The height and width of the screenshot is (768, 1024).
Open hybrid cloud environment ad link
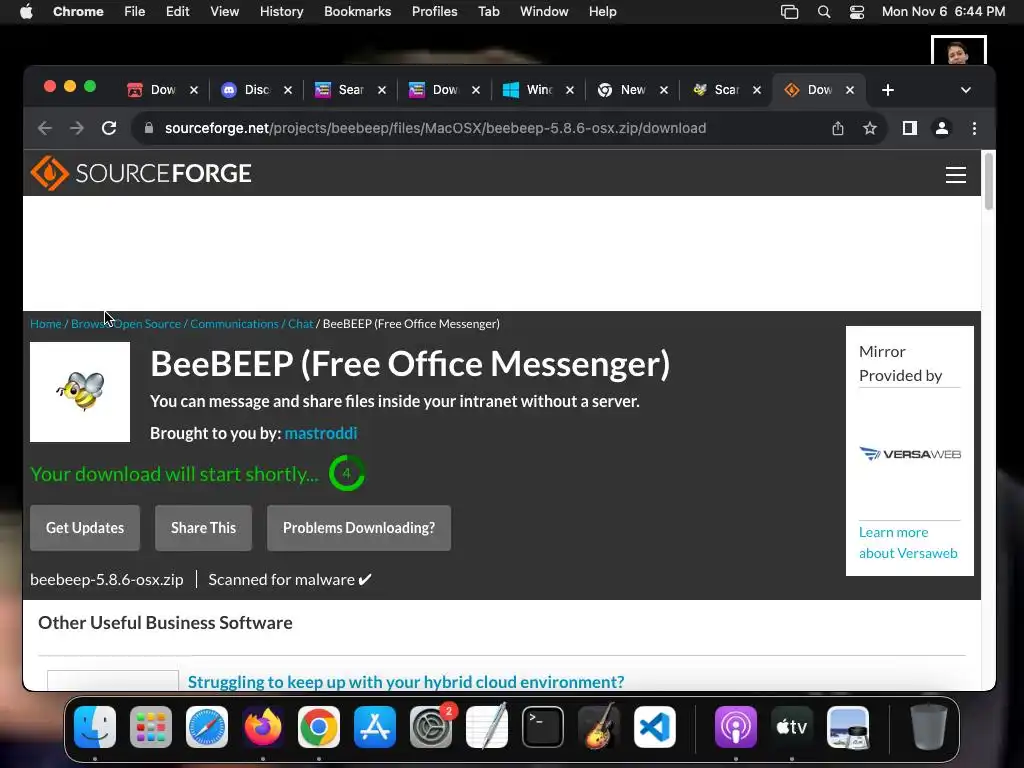(406, 682)
